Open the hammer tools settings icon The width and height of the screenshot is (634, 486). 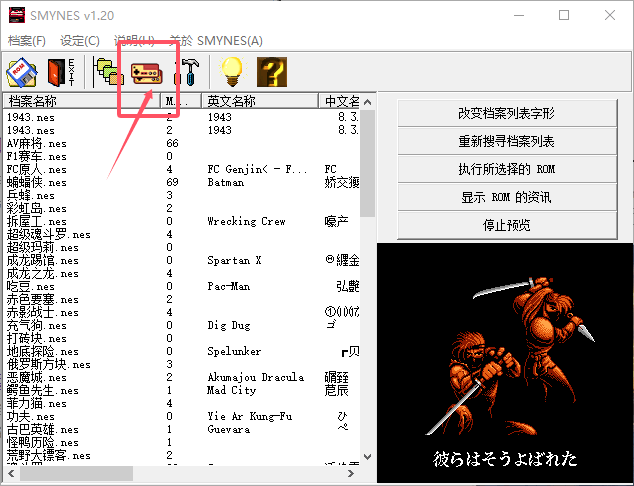click(x=186, y=71)
